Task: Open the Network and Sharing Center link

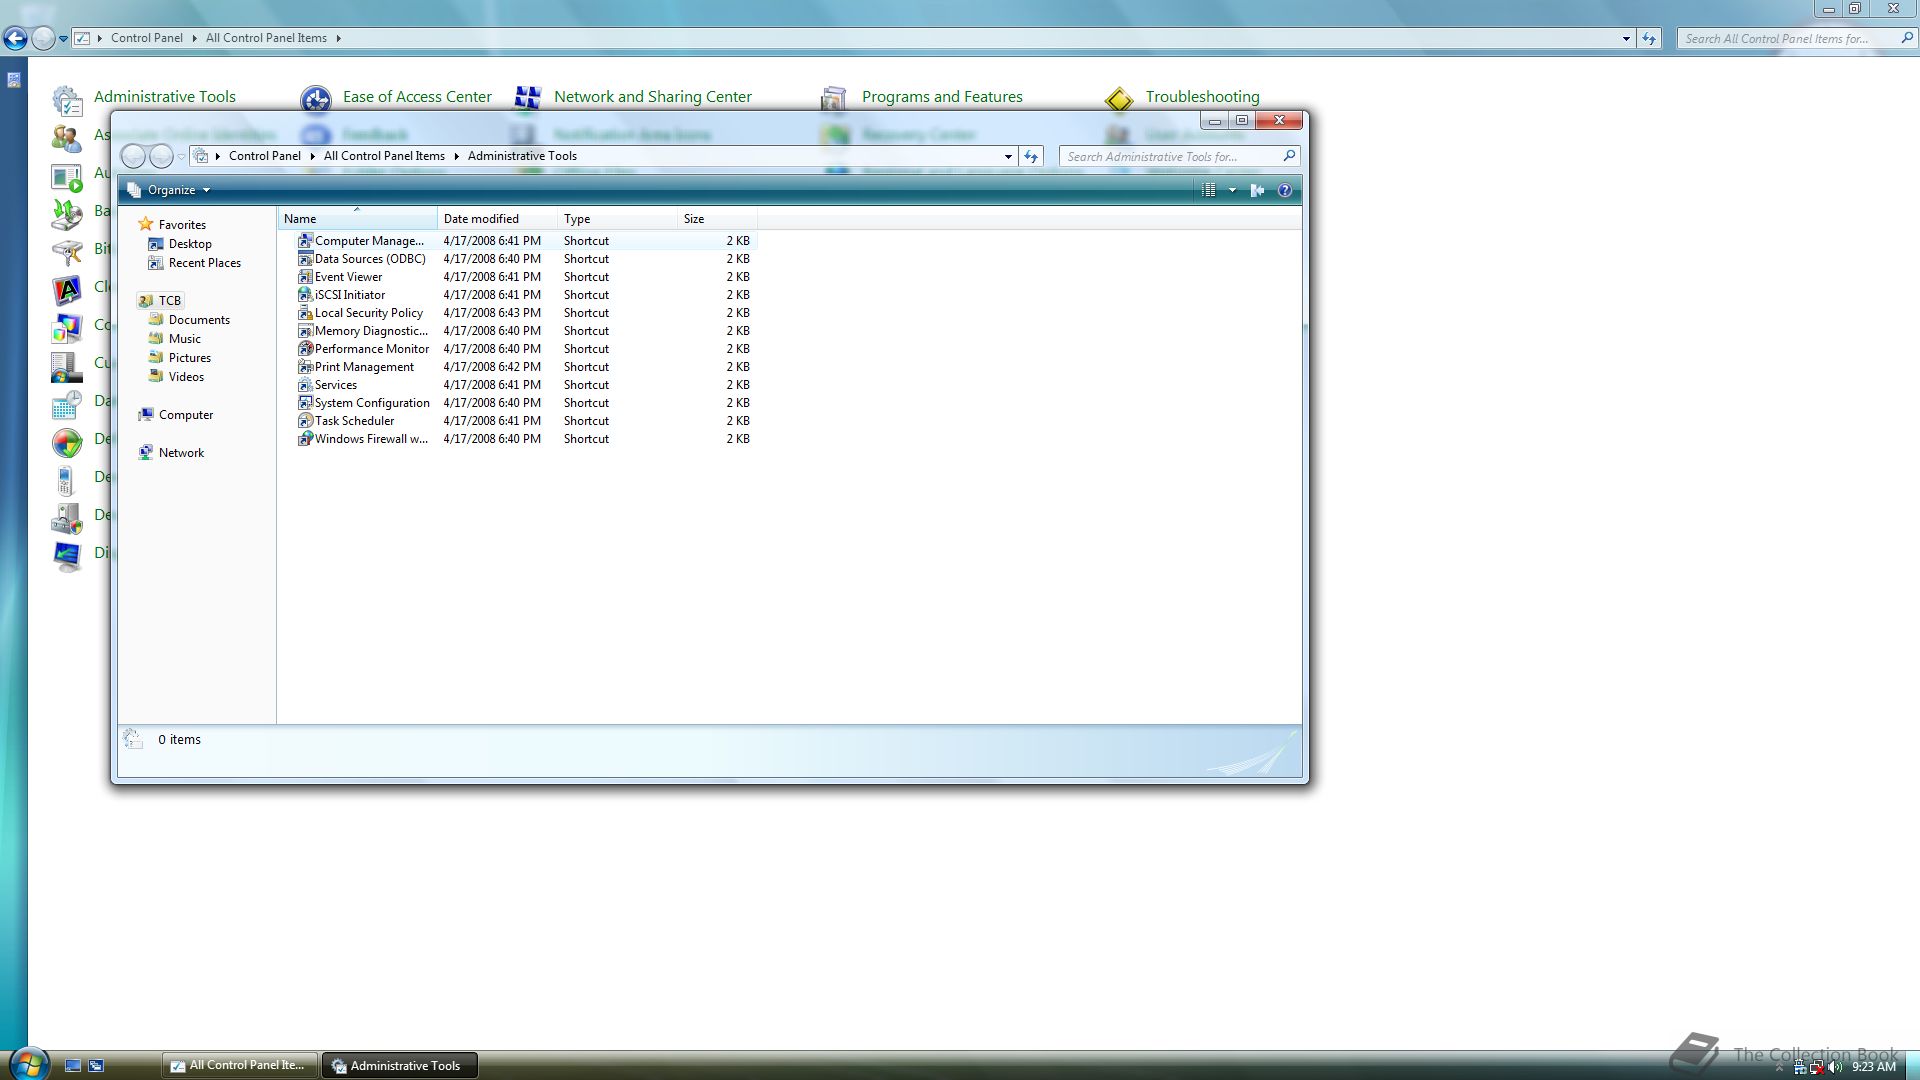Action: point(653,97)
